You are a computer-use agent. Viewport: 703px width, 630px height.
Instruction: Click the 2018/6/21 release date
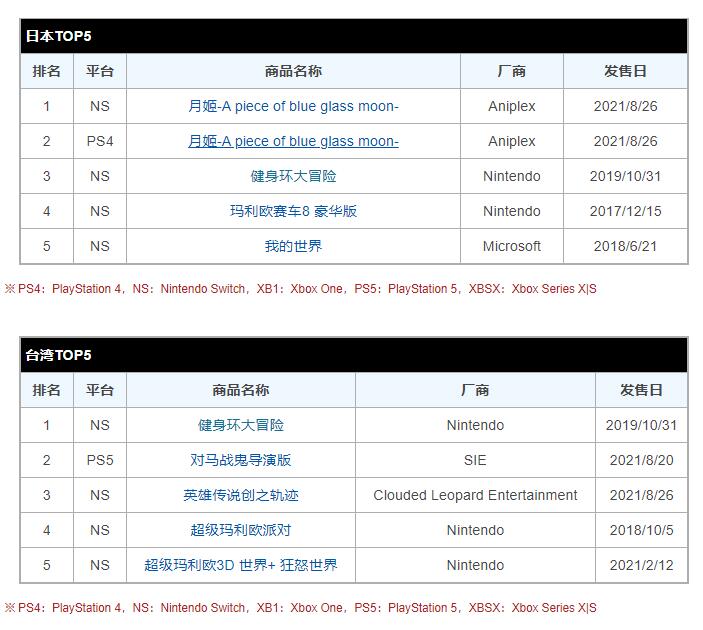(x=625, y=246)
